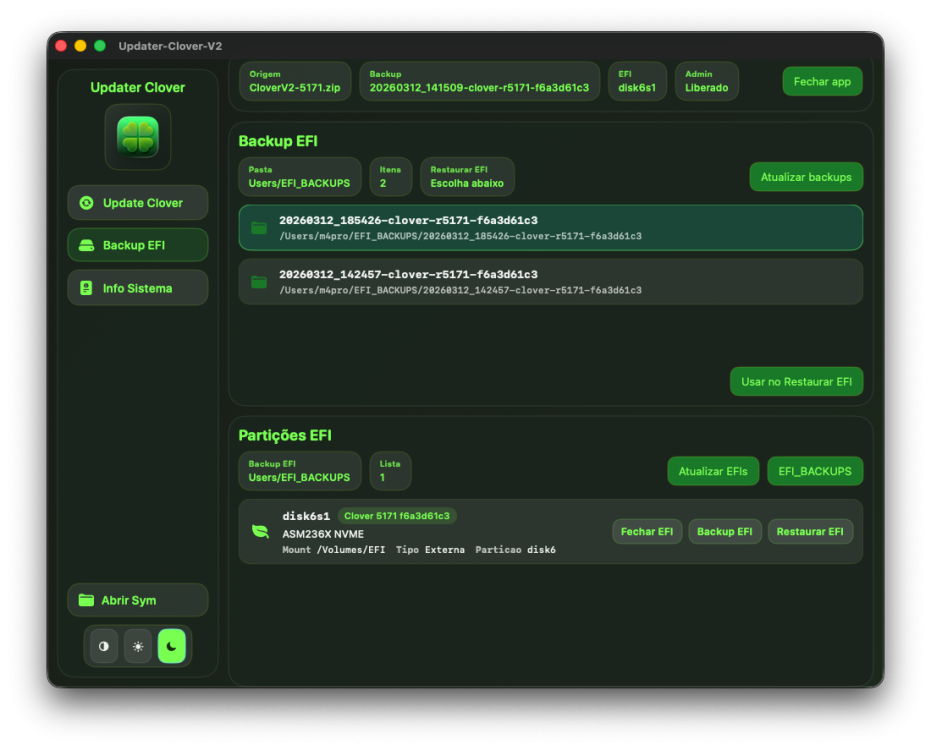Screen dimensions: 931x750
Task: Click the folder icon in Abrir Sym
Action: (x=87, y=600)
